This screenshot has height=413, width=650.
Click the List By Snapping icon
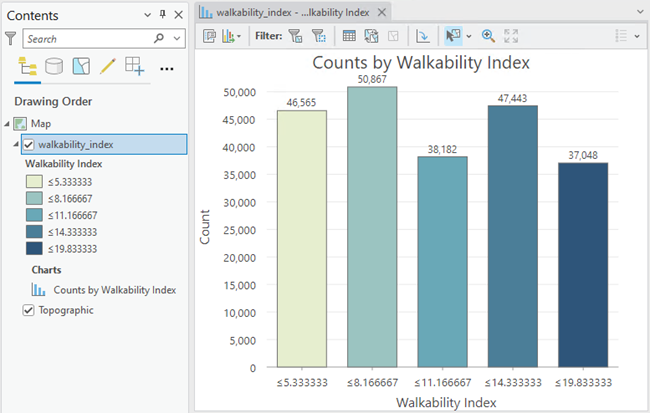[x=135, y=68]
